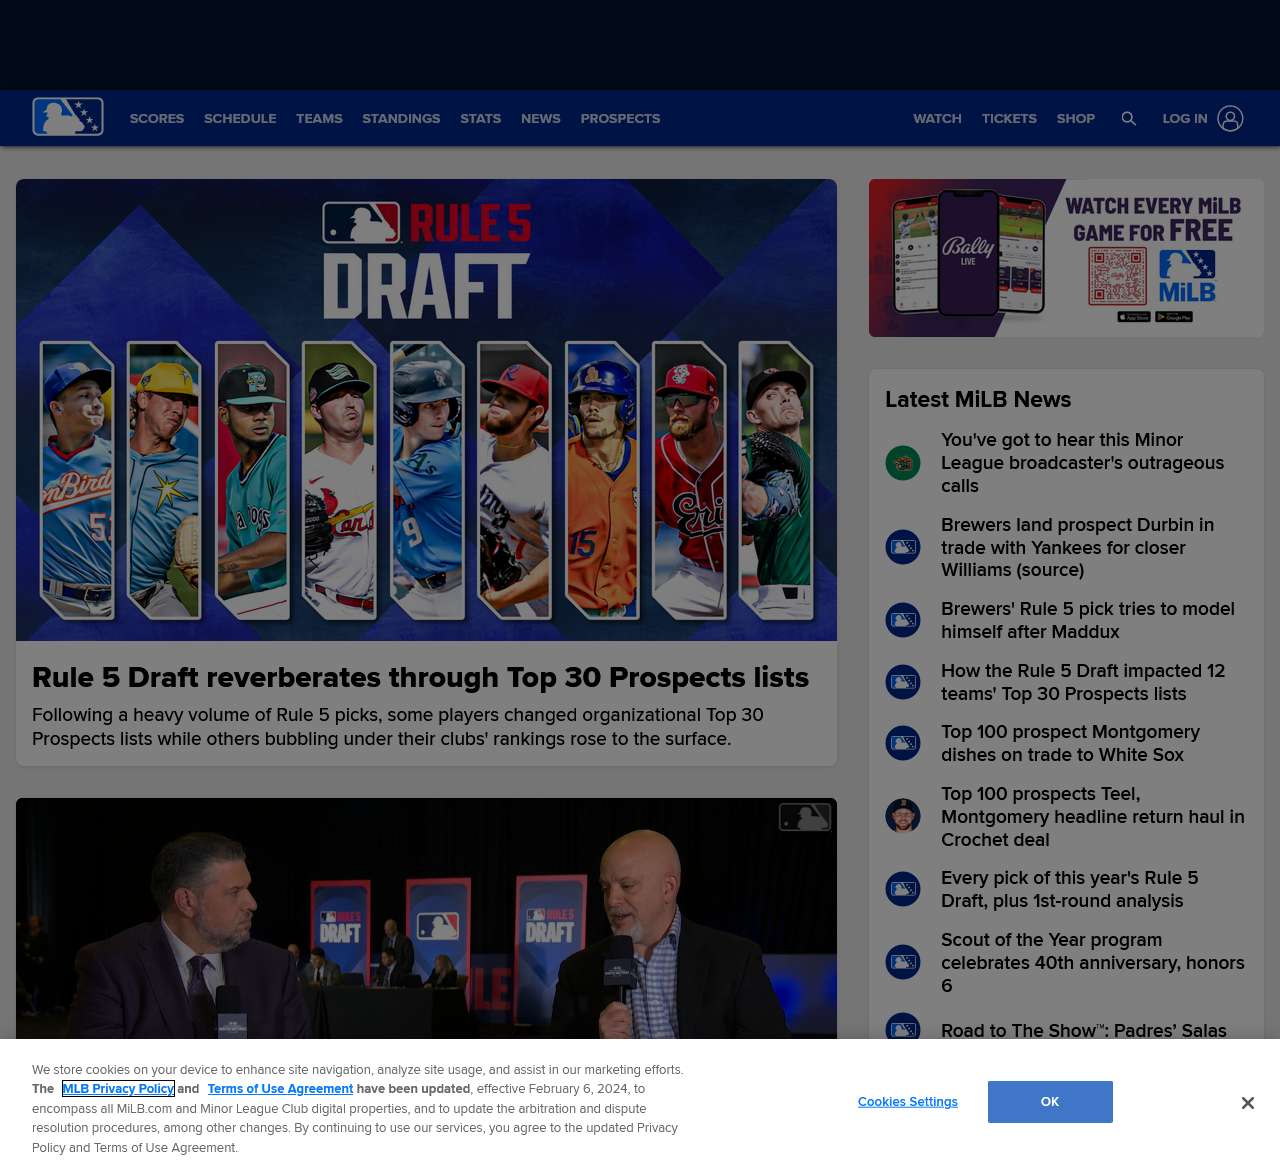Click MLB icon beside Brewers' Rule 5 pick story
The width and height of the screenshot is (1280, 1167).
tap(903, 620)
